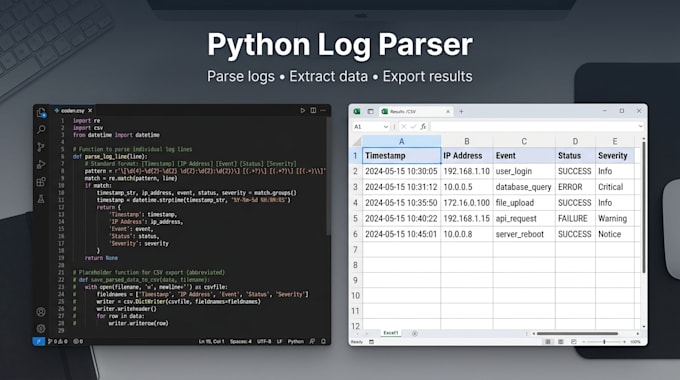Change the LF end of line setting
Image resolution: width=680 pixels, height=380 pixels.
pos(280,341)
